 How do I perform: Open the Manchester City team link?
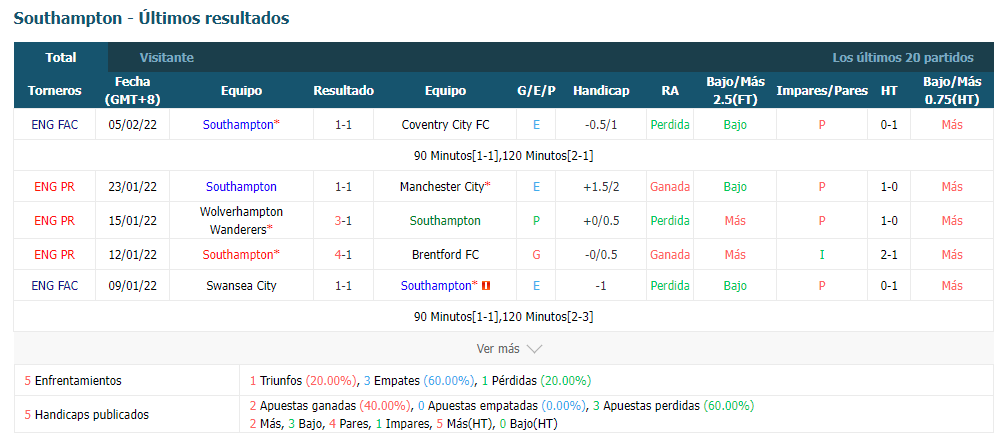coord(442,187)
